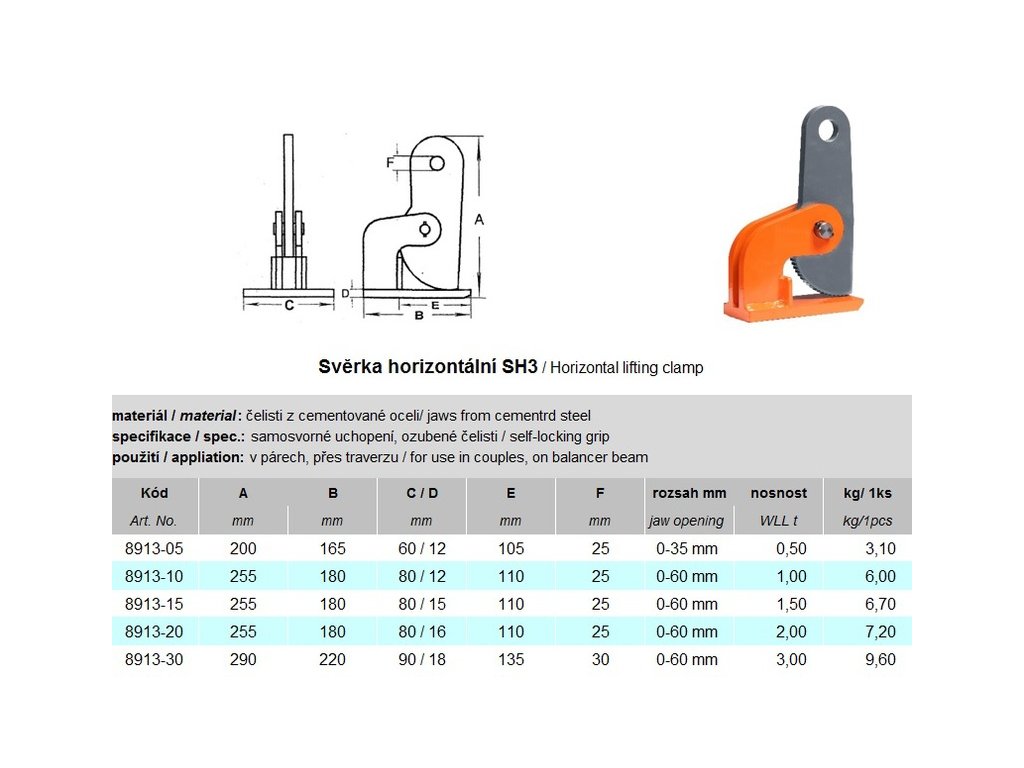The height and width of the screenshot is (768, 1024).
Task: Click the title 'Svěrka horizontální SH3'
Action: click(x=428, y=366)
